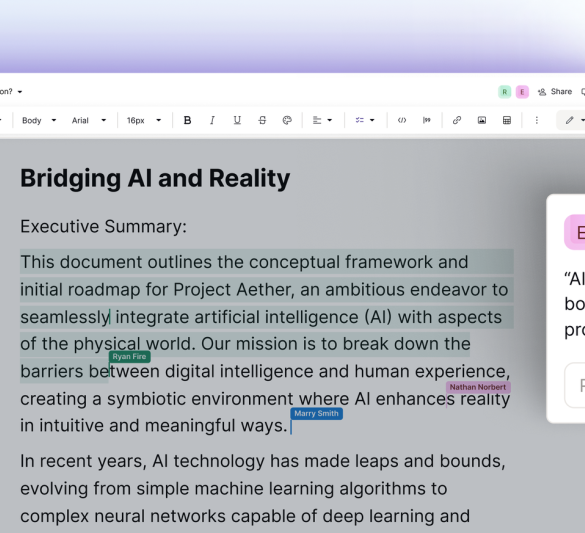Image resolution: width=585 pixels, height=533 pixels.
Task: Open the checklist type menu
Action: pyautogui.click(x=365, y=120)
